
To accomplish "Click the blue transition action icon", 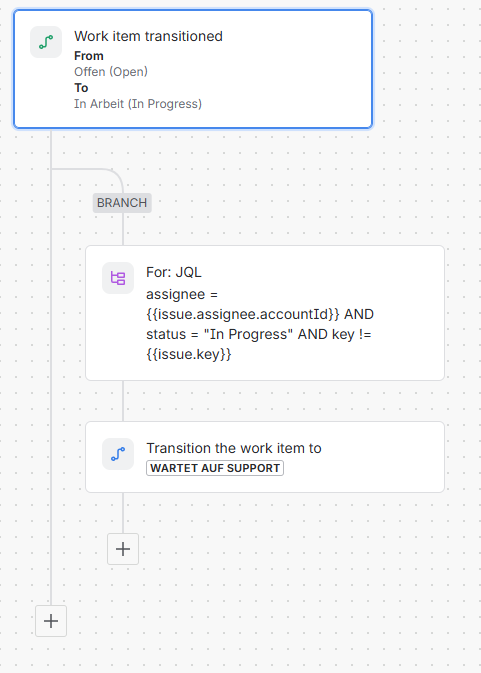I will (118, 454).
